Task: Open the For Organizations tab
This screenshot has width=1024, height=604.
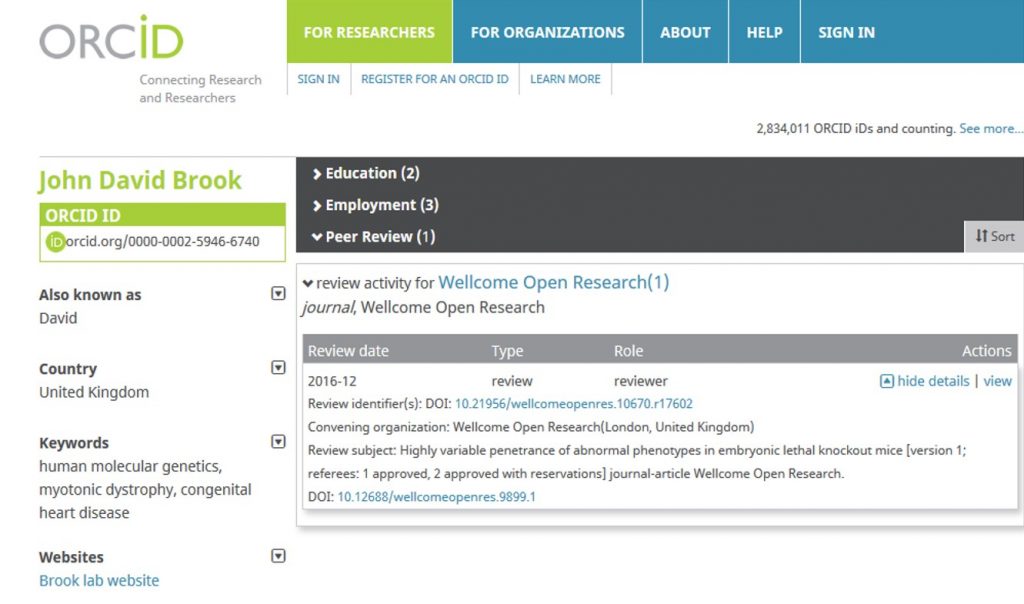Action: point(547,32)
